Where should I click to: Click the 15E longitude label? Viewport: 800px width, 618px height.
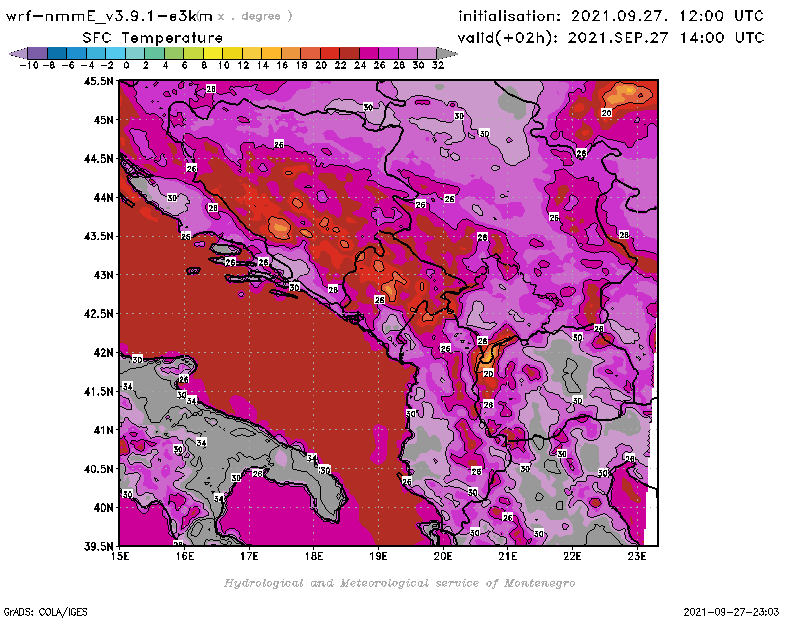[x=120, y=556]
